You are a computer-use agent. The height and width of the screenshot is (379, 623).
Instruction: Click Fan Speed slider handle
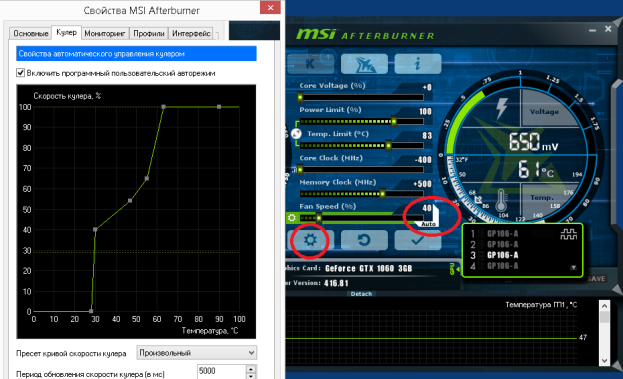(319, 218)
